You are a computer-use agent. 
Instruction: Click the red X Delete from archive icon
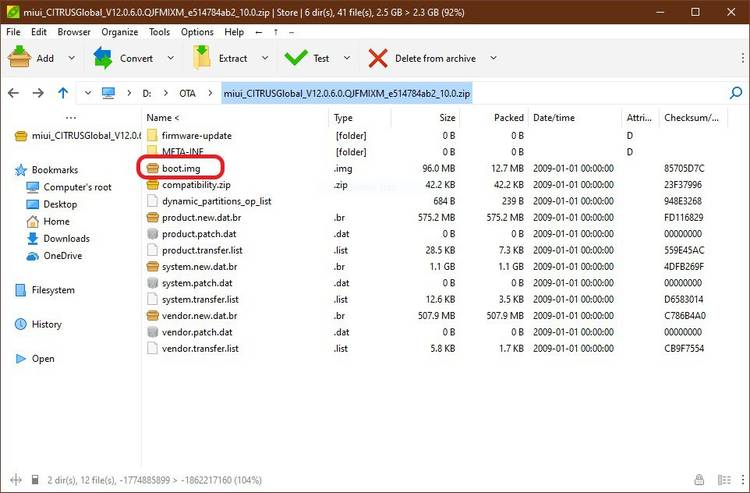coord(378,58)
